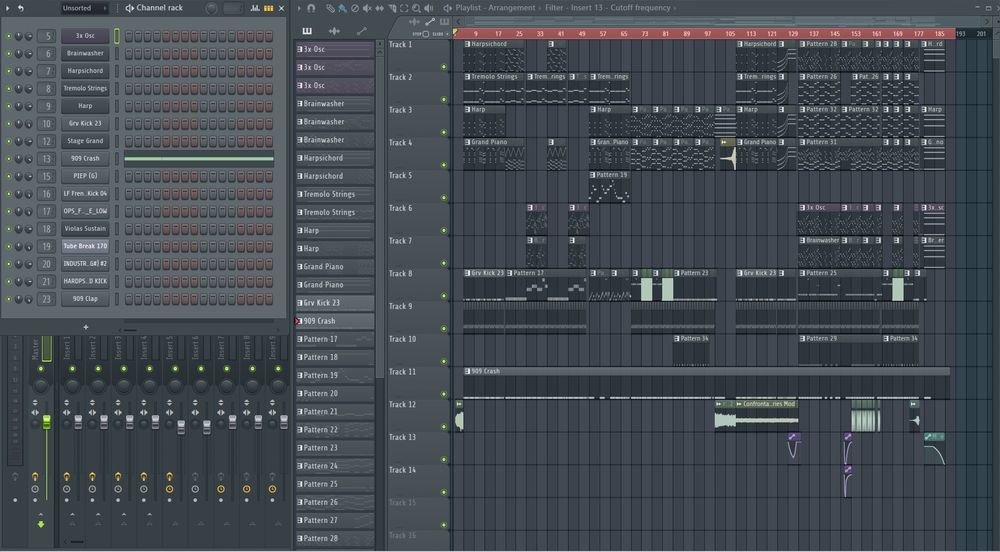This screenshot has width=1000, height=552.
Task: Toggle mute on Playlist Track 1
Action: click(444, 66)
